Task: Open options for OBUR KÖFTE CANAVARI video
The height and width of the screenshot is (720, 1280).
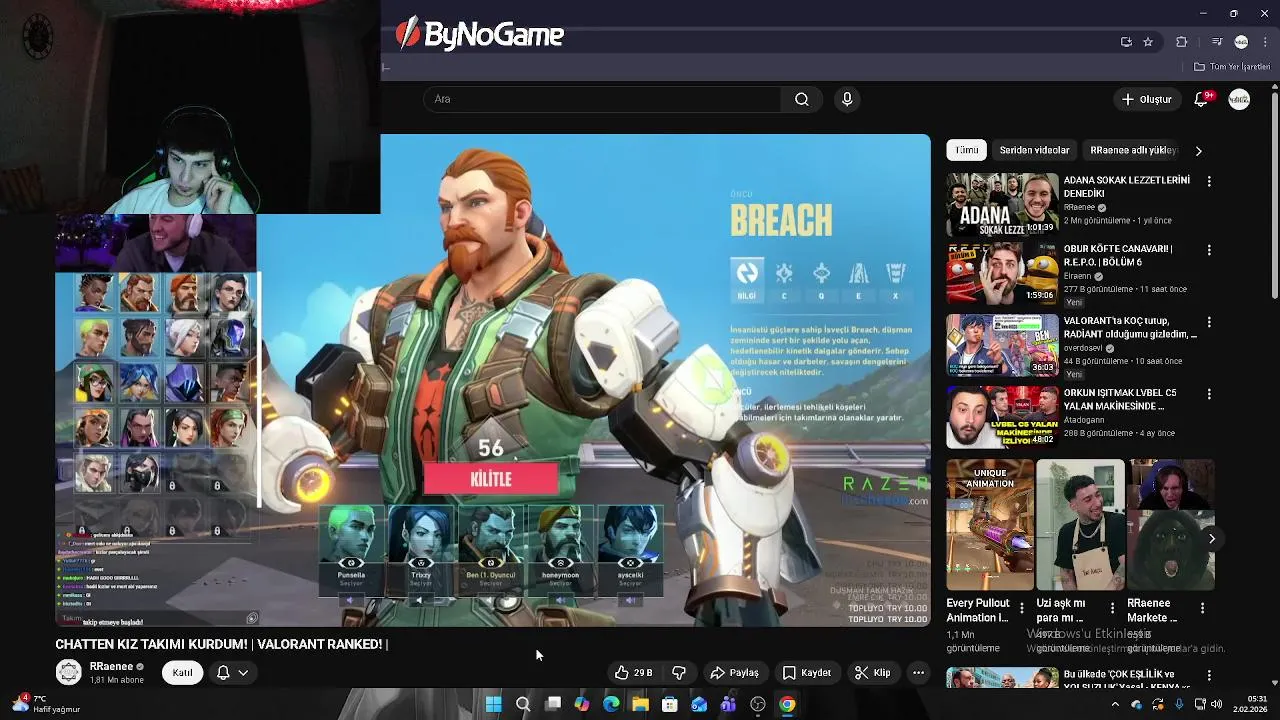Action: [x=1209, y=250]
